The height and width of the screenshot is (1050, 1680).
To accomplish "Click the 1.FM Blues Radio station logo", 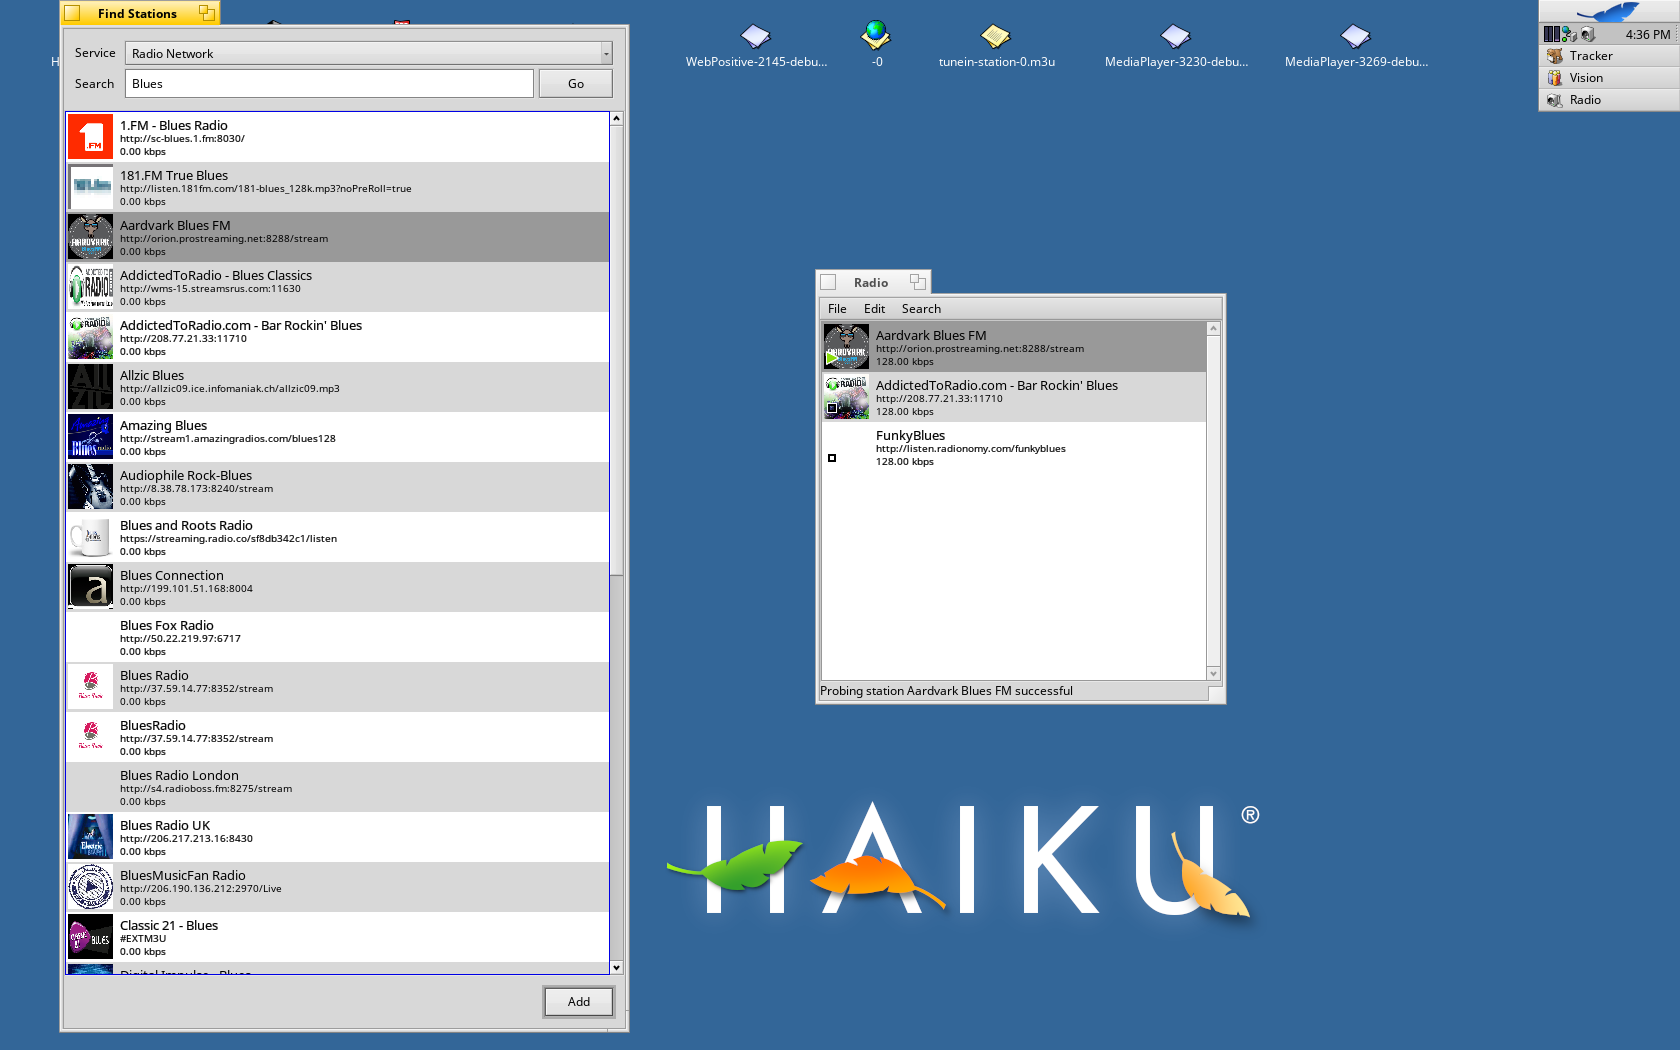I will (x=90, y=137).
